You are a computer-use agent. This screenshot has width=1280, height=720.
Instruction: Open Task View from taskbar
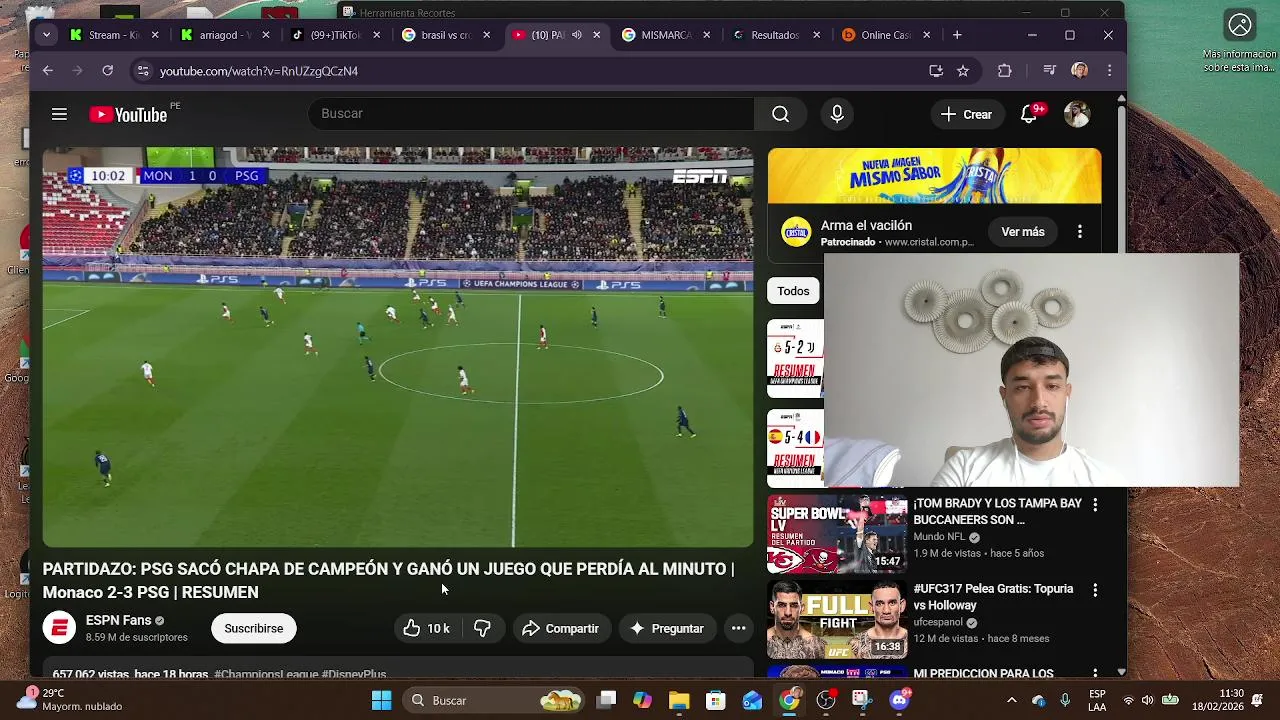606,700
